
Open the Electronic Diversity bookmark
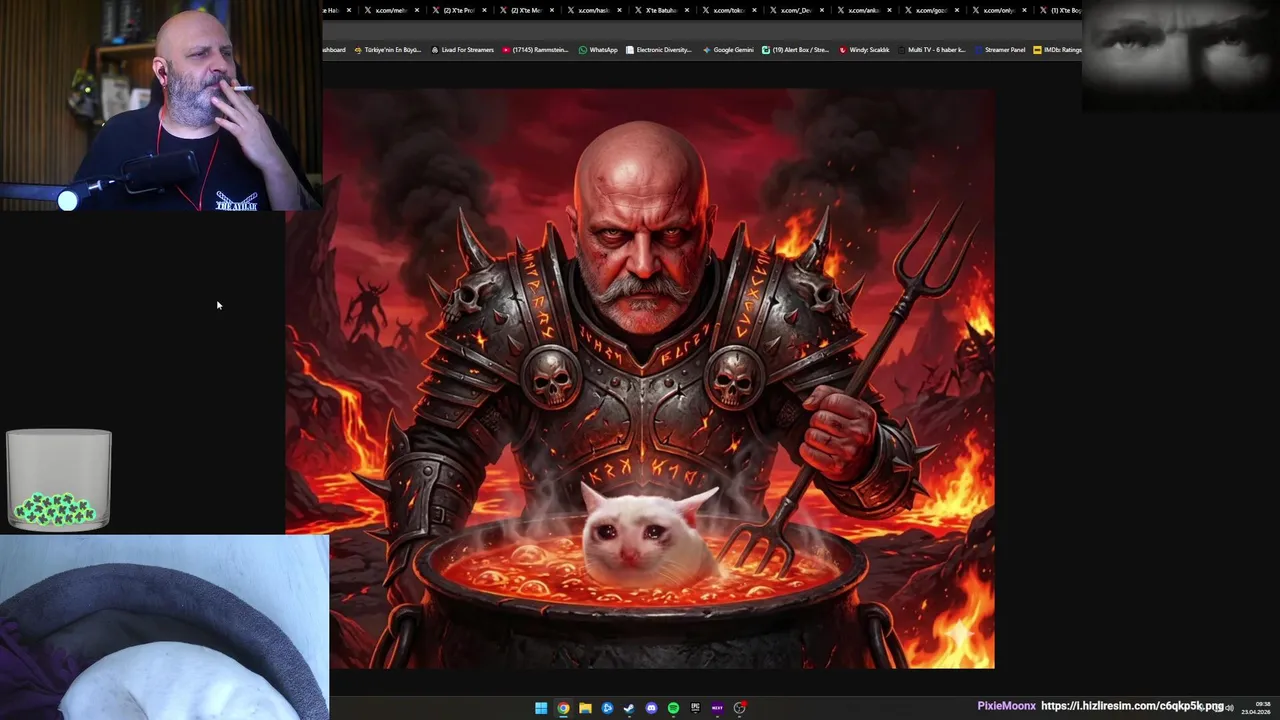coord(659,50)
